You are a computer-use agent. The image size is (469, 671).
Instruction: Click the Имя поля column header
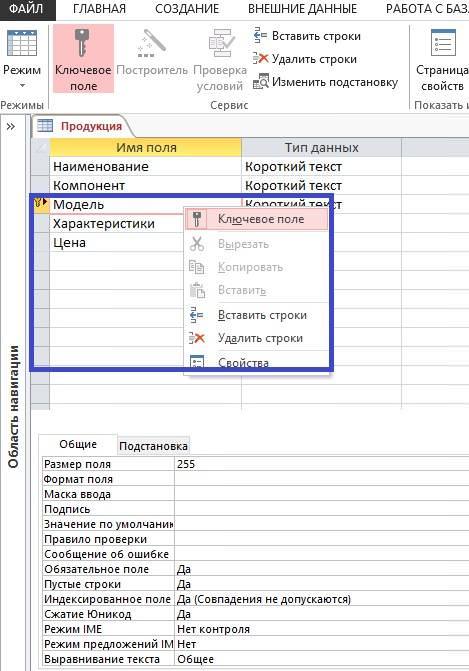(x=146, y=148)
